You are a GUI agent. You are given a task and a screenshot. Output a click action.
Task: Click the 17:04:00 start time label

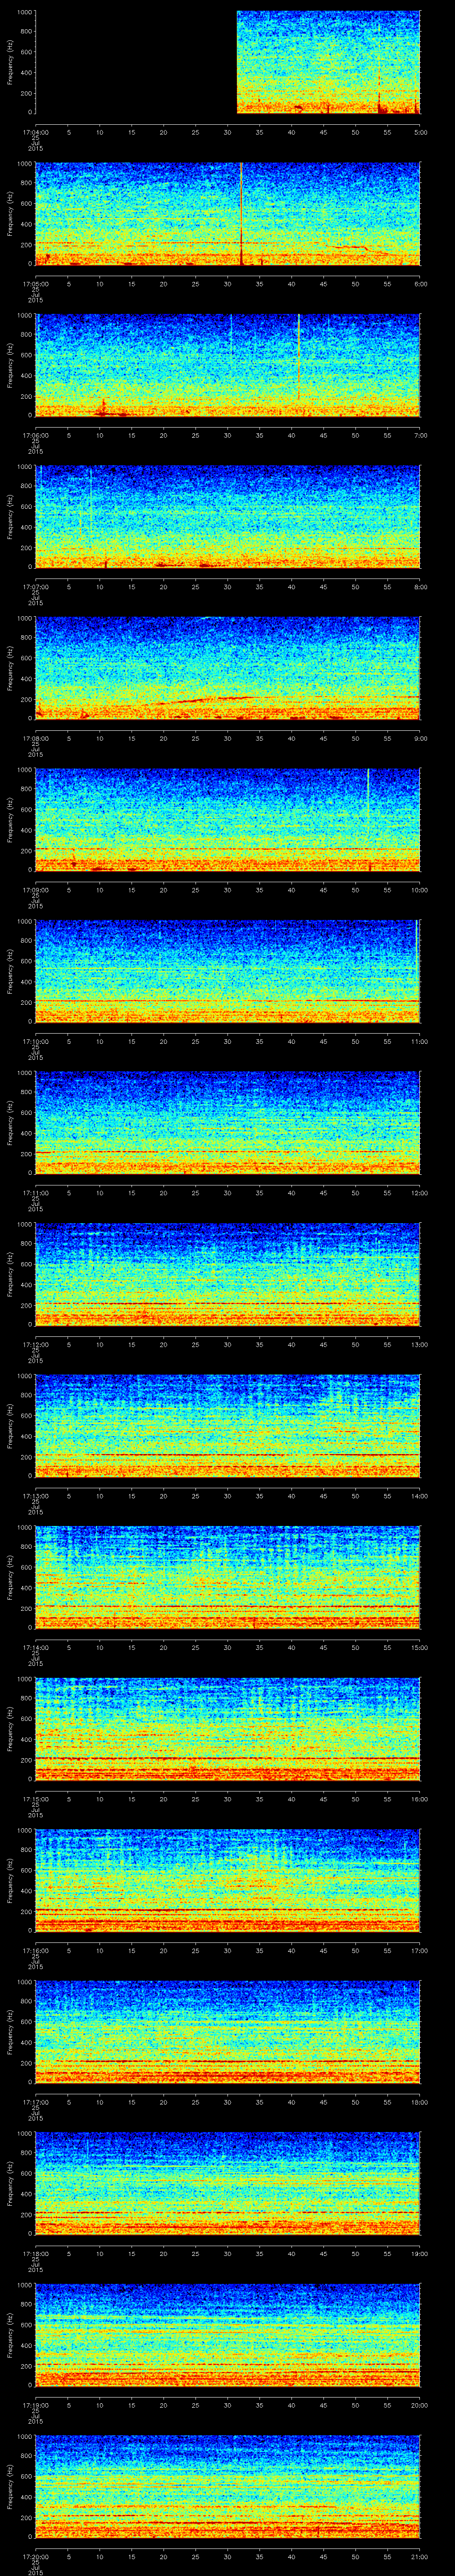click(x=35, y=132)
